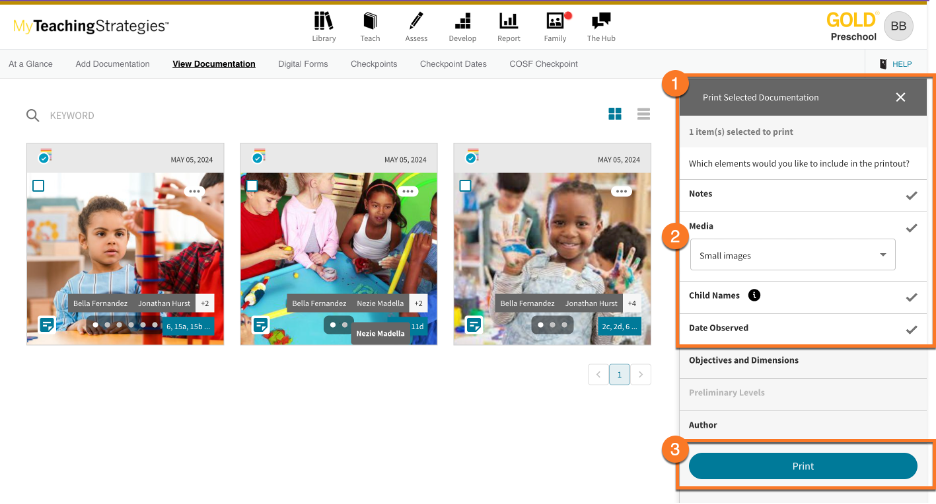936x504 pixels.
Task: Select checkbox on second documentation card
Action: (252, 186)
